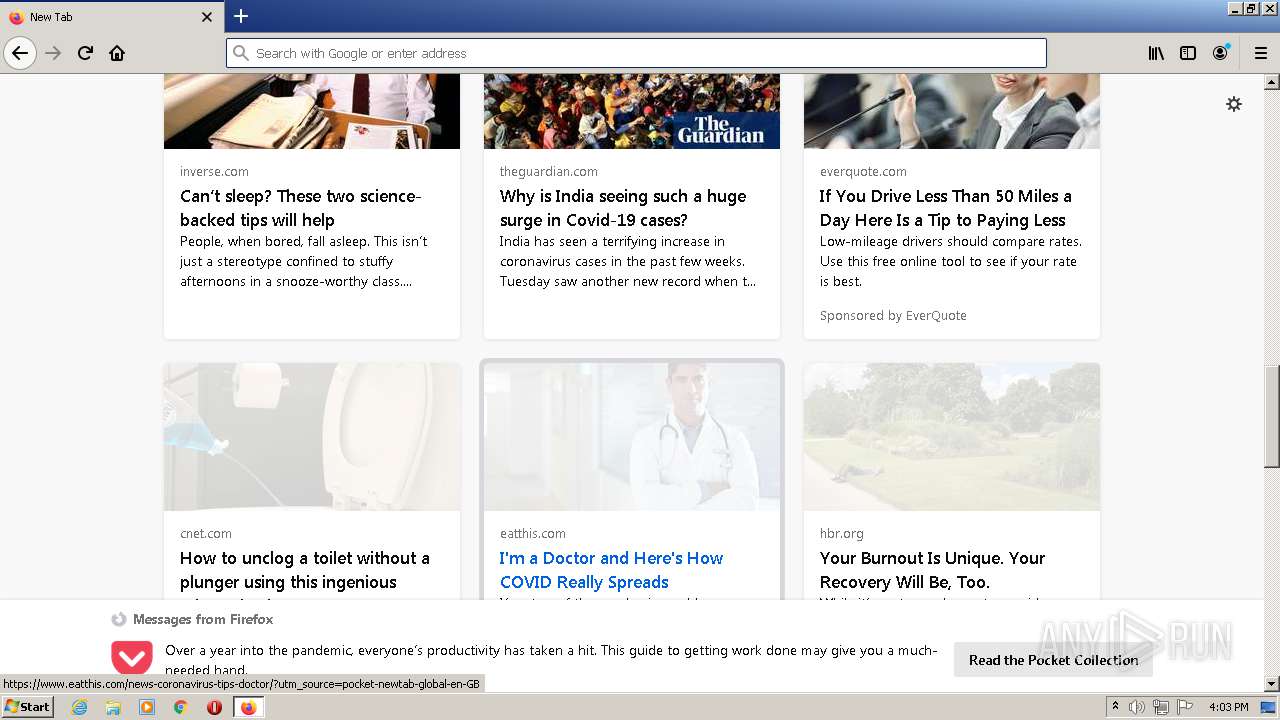The width and height of the screenshot is (1280, 720).
Task: Click the 'Messages from Firefox' heading
Action: coord(203,619)
